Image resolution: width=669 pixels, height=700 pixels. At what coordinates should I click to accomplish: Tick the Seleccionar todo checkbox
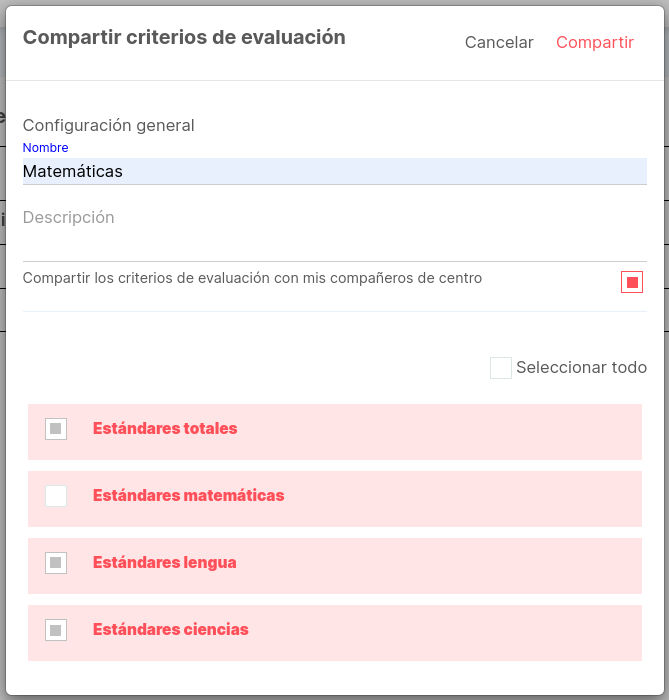pos(501,368)
